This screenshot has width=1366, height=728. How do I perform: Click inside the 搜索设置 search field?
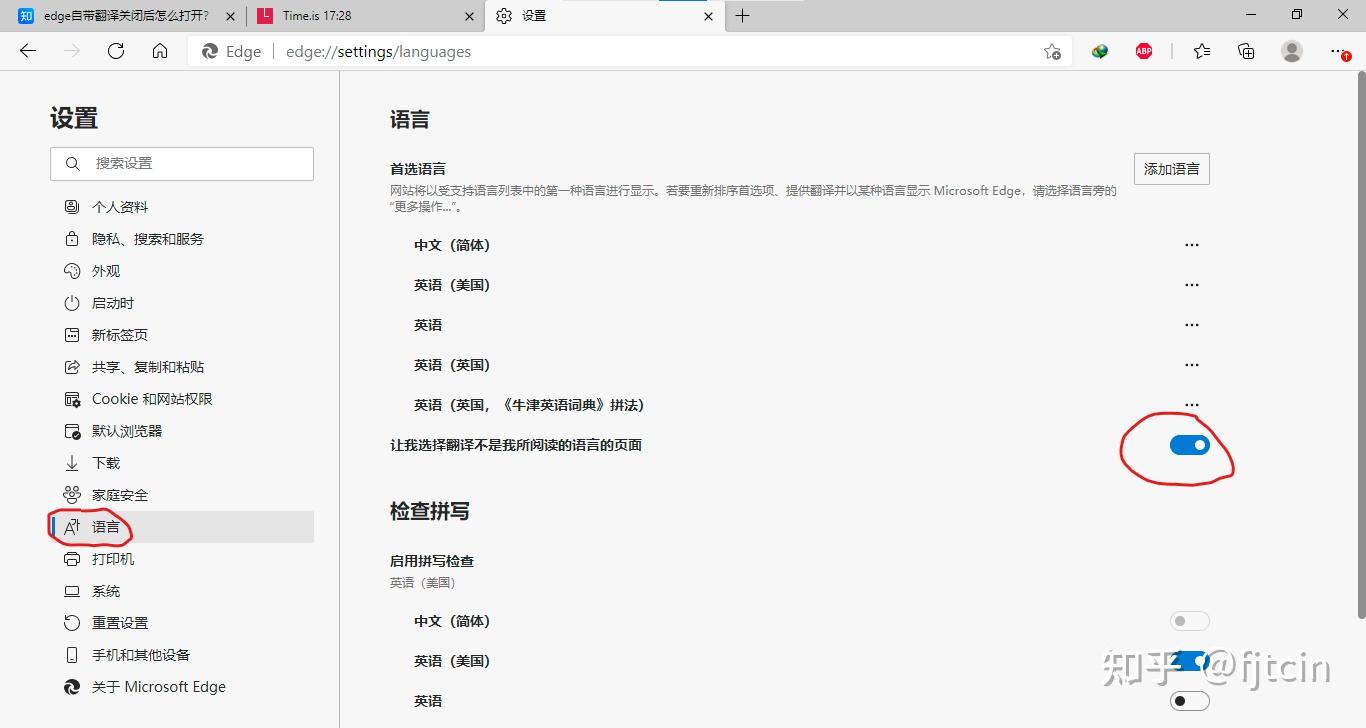pyautogui.click(x=182, y=163)
